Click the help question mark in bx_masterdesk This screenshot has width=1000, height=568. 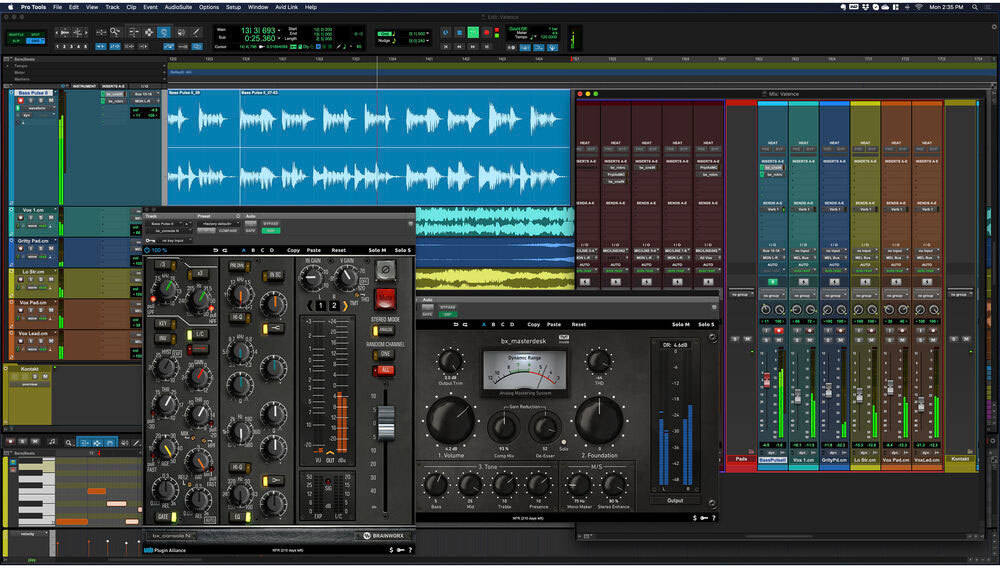tap(715, 518)
